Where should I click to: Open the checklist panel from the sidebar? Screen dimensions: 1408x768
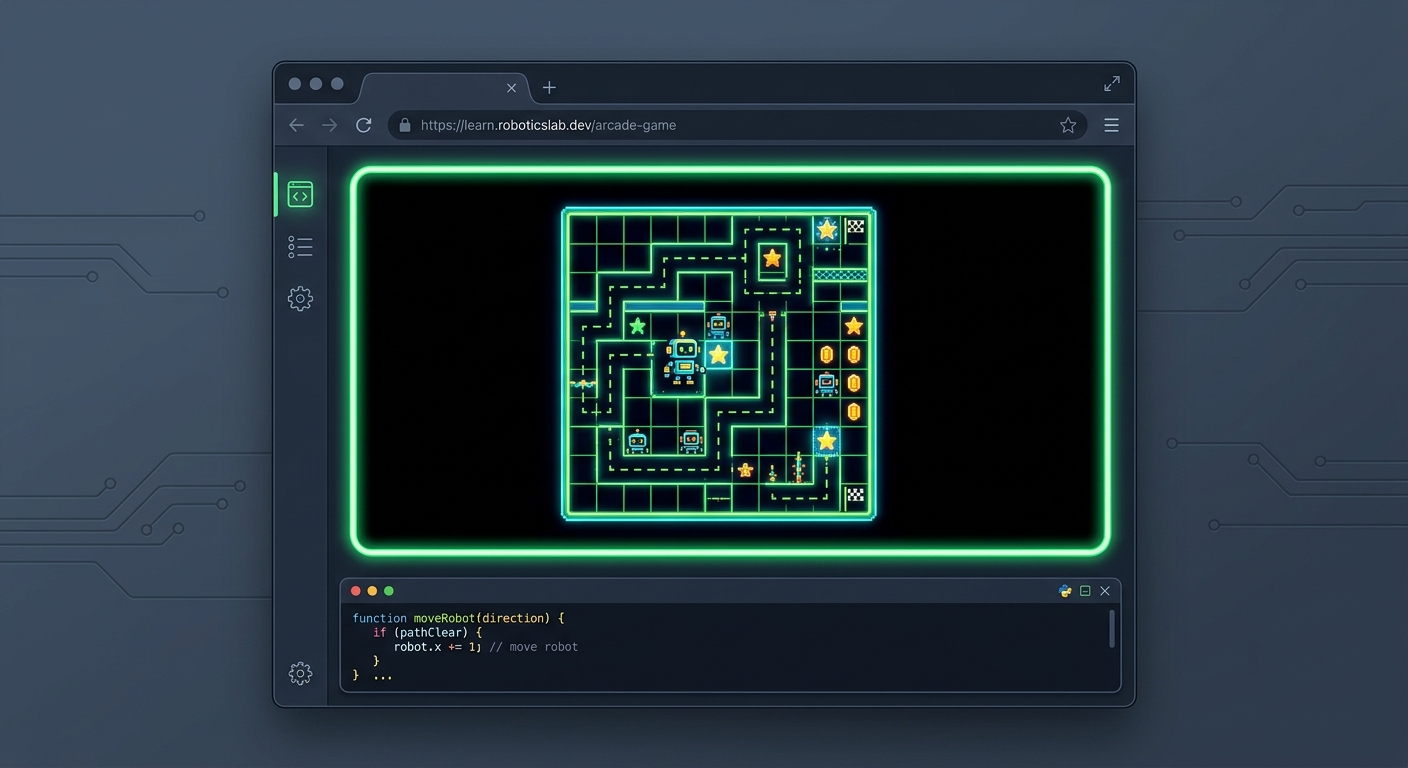[300, 246]
